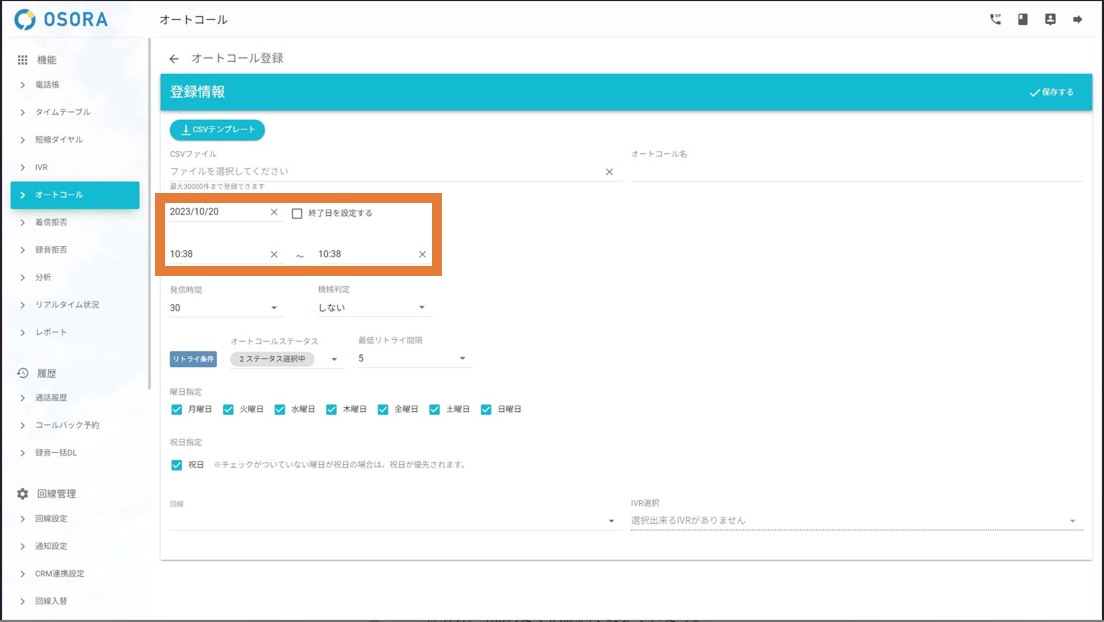This screenshot has width=1104, height=622.
Task: Click the logout arrow icon
Action: (1078, 19)
